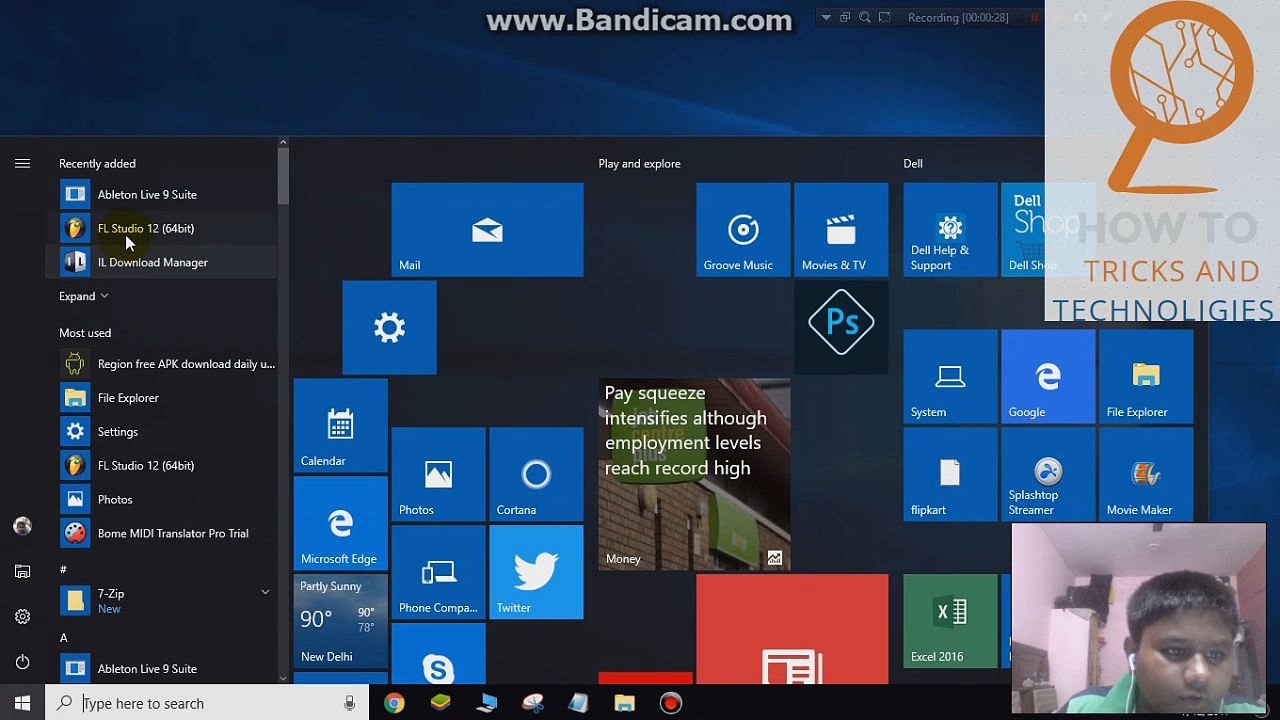This screenshot has width=1280, height=720.
Task: Launch the Movie Maker tile
Action: click(x=1146, y=474)
